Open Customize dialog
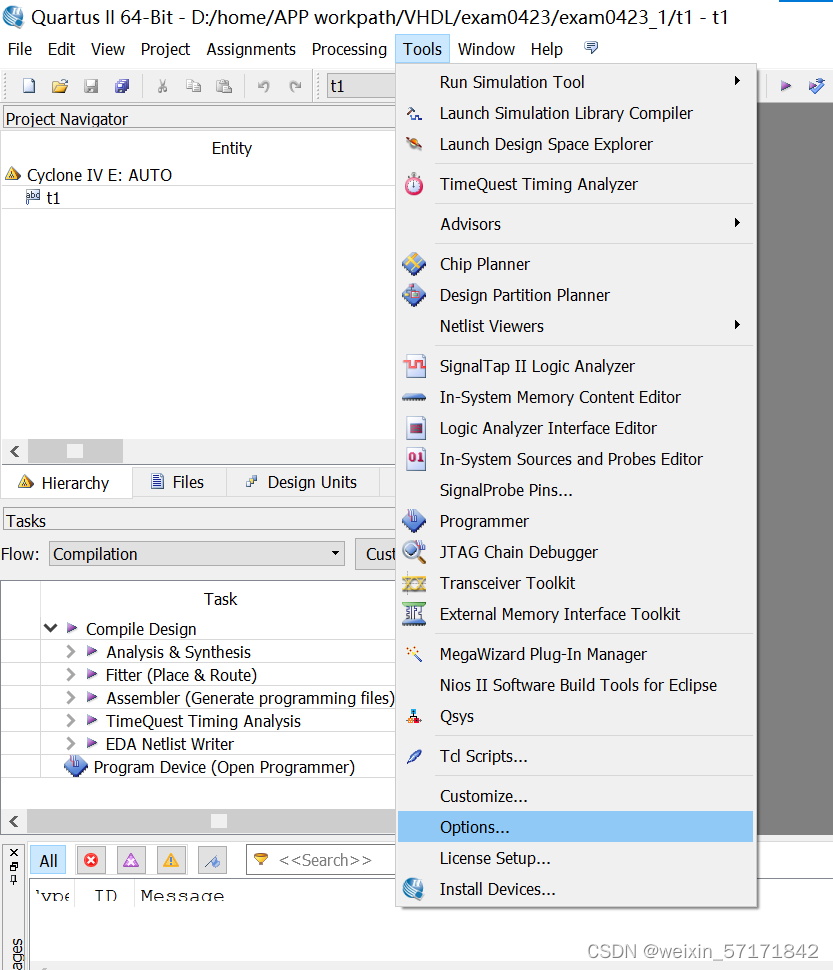Image resolution: width=833 pixels, height=970 pixels. pos(575,796)
